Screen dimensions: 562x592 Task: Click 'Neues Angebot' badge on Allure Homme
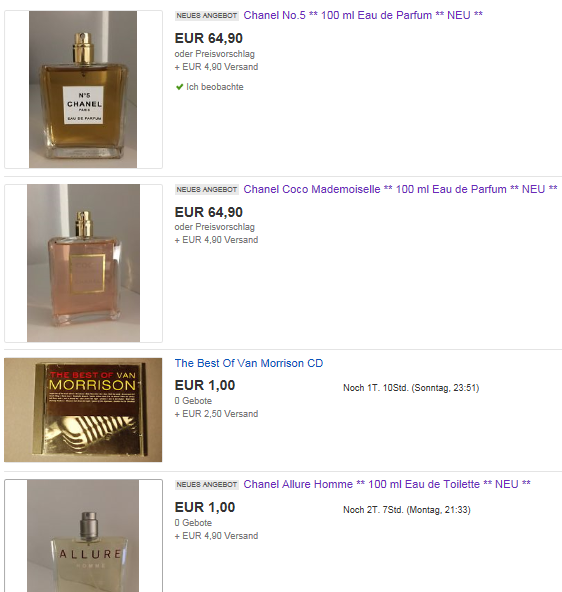click(206, 485)
